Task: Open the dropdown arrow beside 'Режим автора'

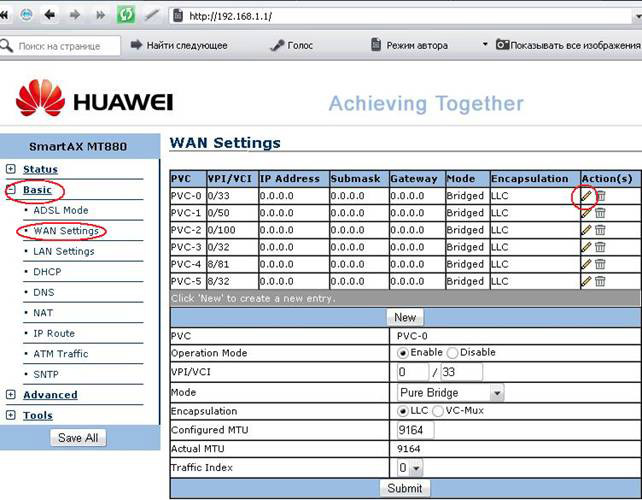Action: click(x=485, y=44)
